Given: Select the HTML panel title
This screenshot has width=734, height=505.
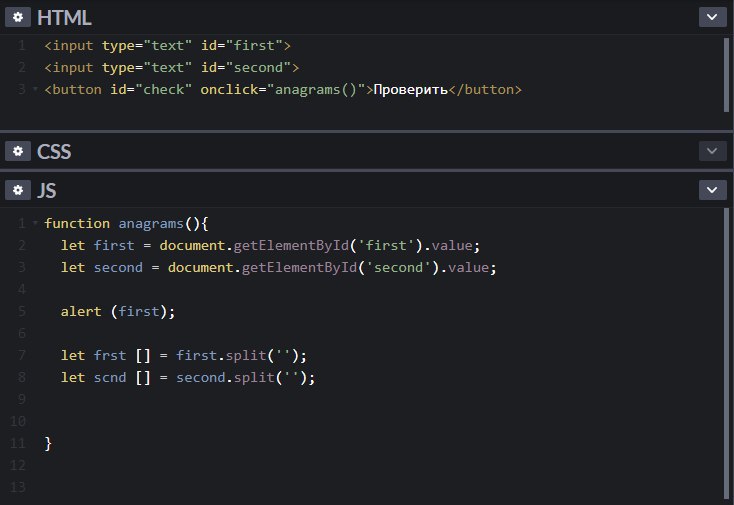Looking at the screenshot, I should 64,18.
